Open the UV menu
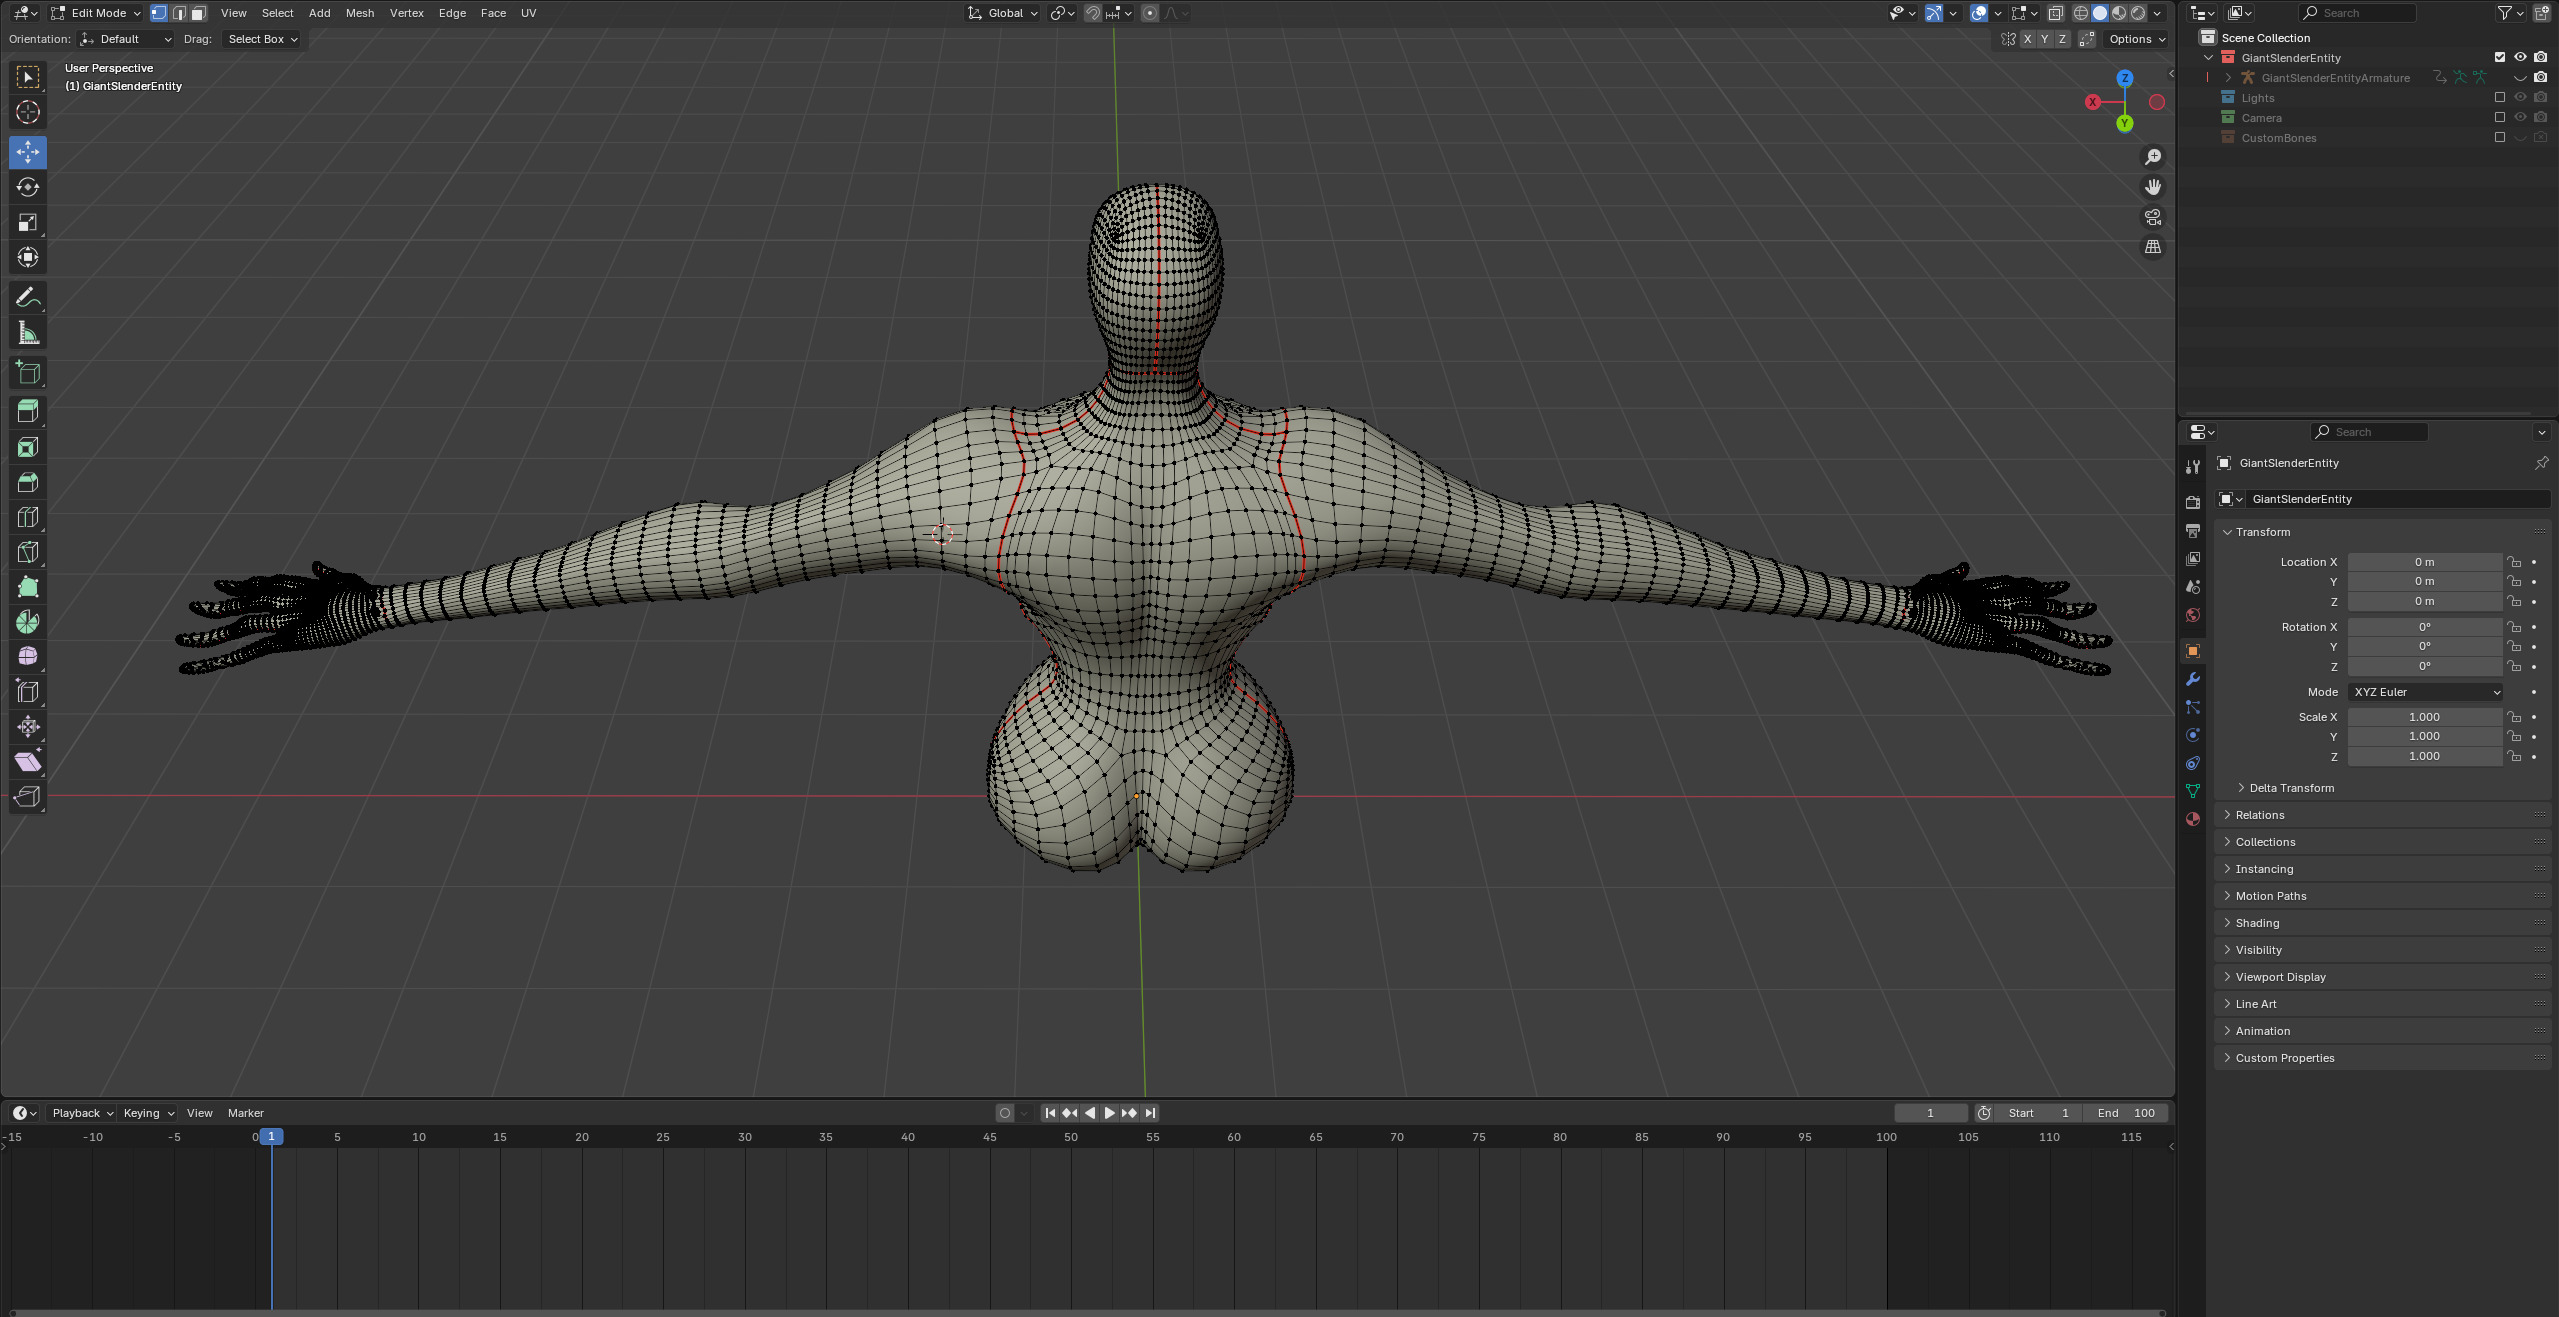This screenshot has width=2559, height=1317. pos(529,13)
